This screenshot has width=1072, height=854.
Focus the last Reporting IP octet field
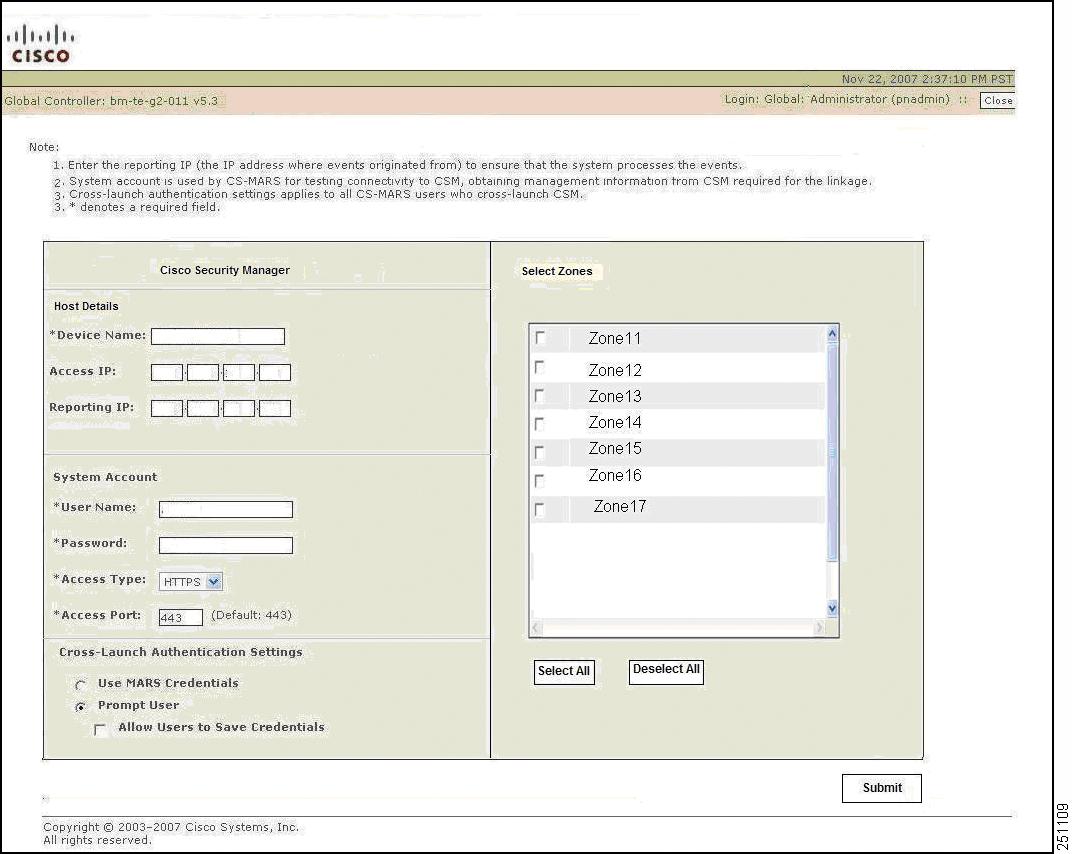(275, 408)
